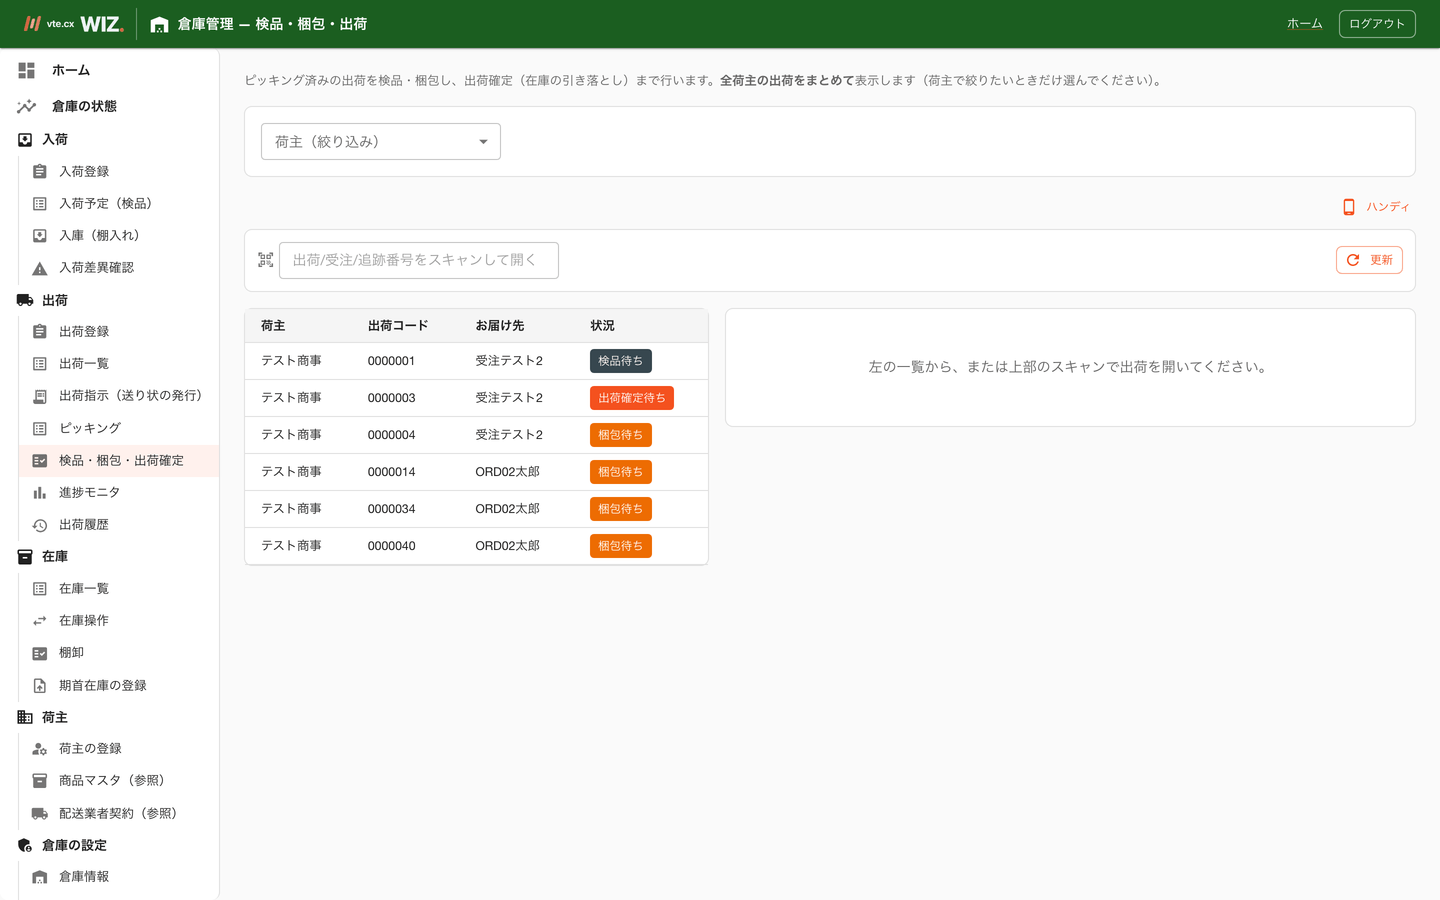The width and height of the screenshot is (1440, 900).
Task: Click the 更新 refresh button
Action: click(1369, 260)
